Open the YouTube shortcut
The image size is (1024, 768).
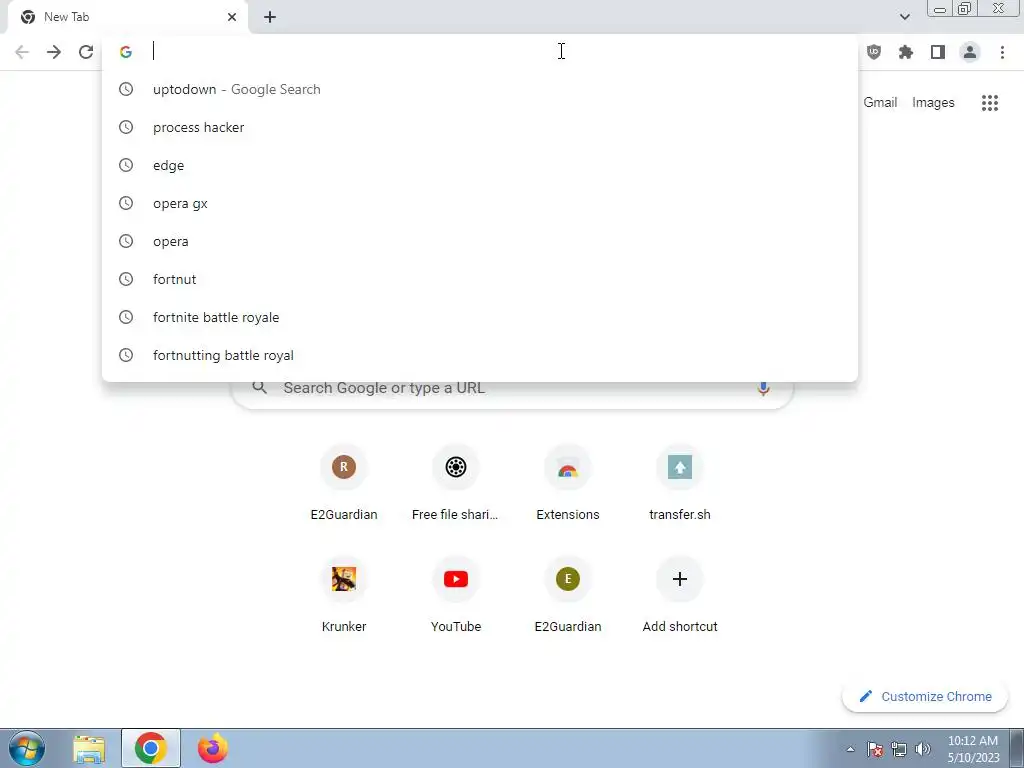tap(456, 596)
